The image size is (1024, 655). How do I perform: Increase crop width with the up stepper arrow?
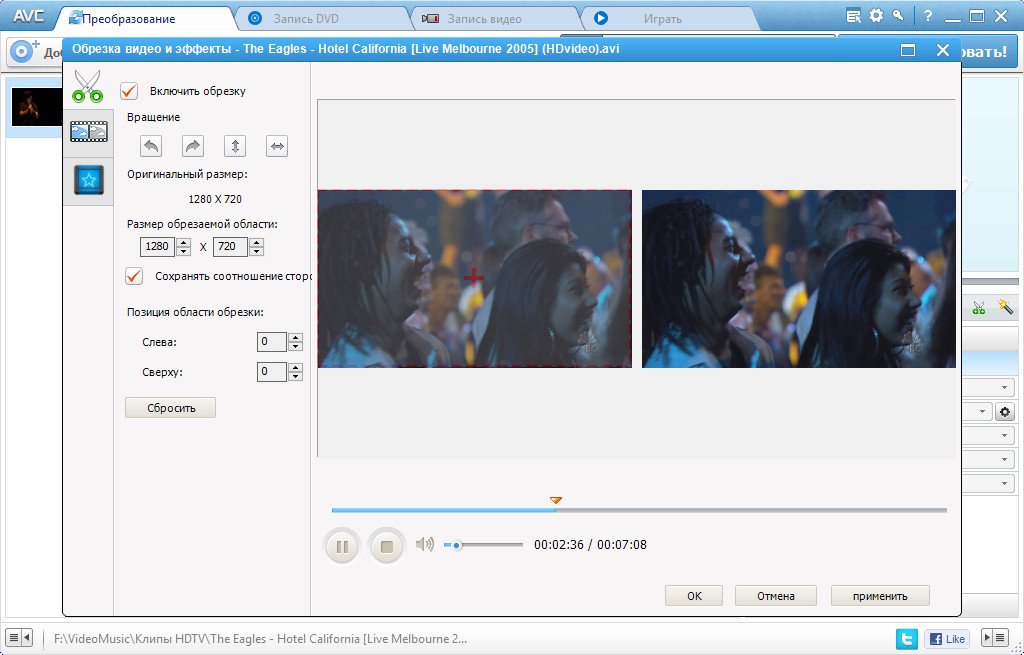click(184, 242)
